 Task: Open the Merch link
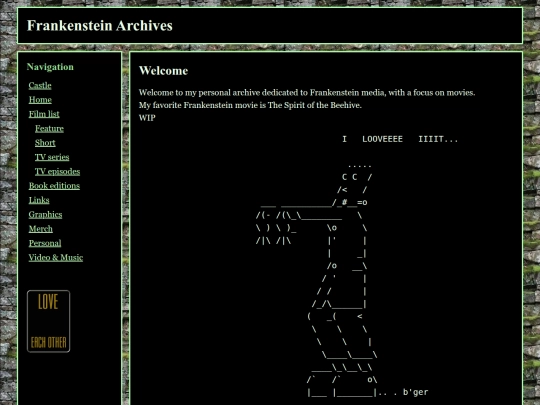point(41,229)
